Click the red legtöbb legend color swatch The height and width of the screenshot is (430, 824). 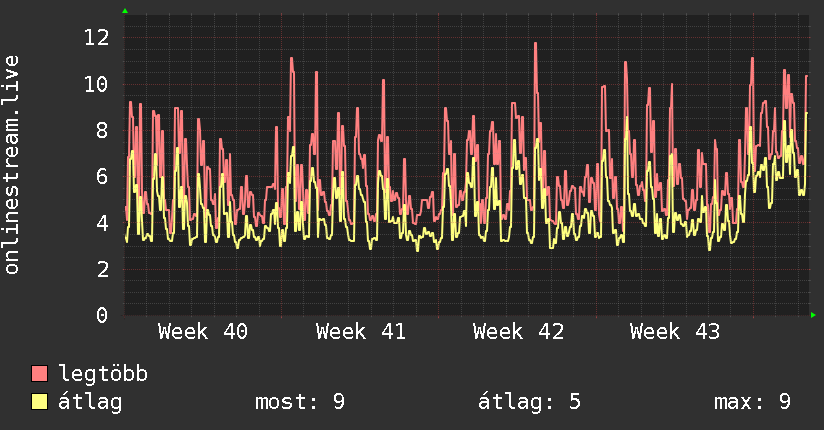39,373
